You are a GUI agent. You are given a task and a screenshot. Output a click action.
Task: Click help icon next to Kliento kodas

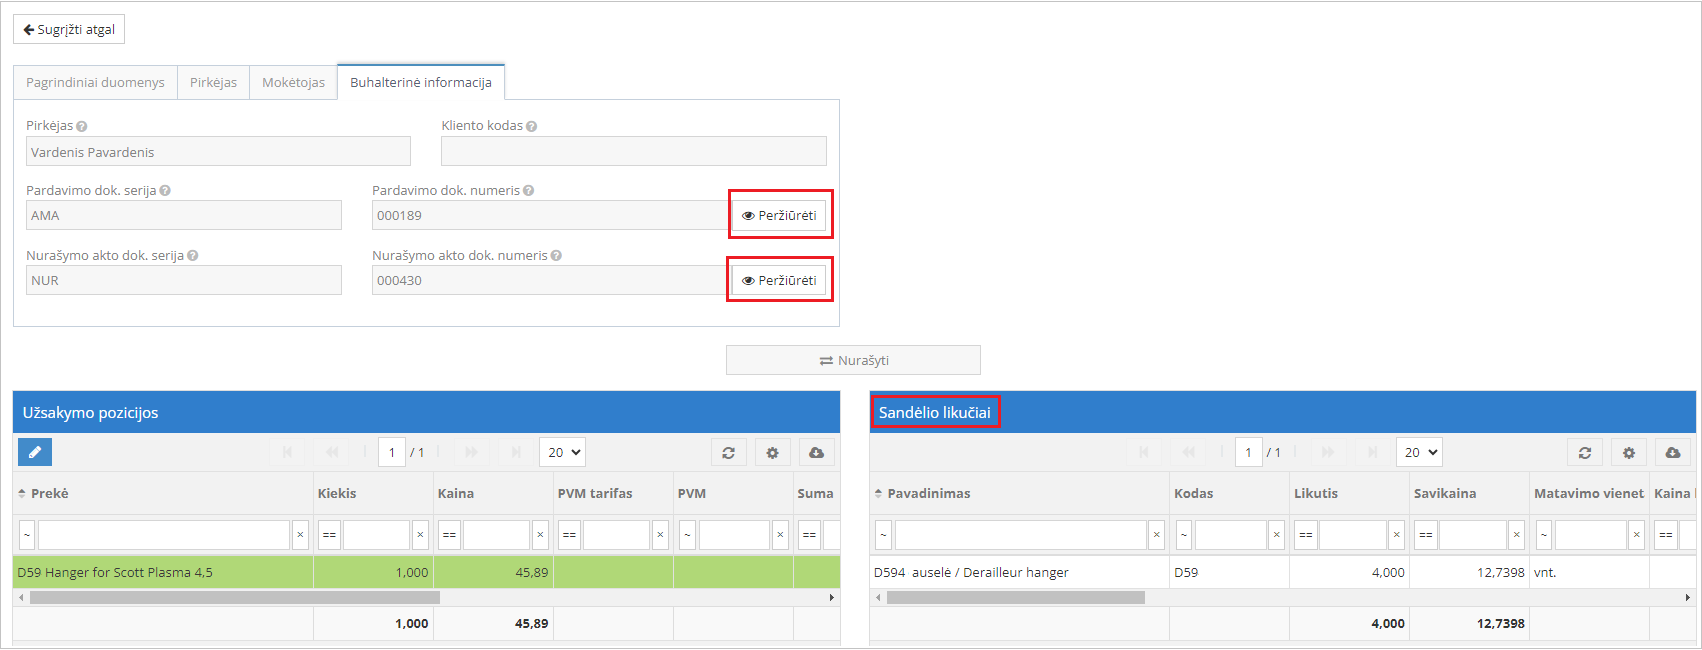tap(532, 127)
